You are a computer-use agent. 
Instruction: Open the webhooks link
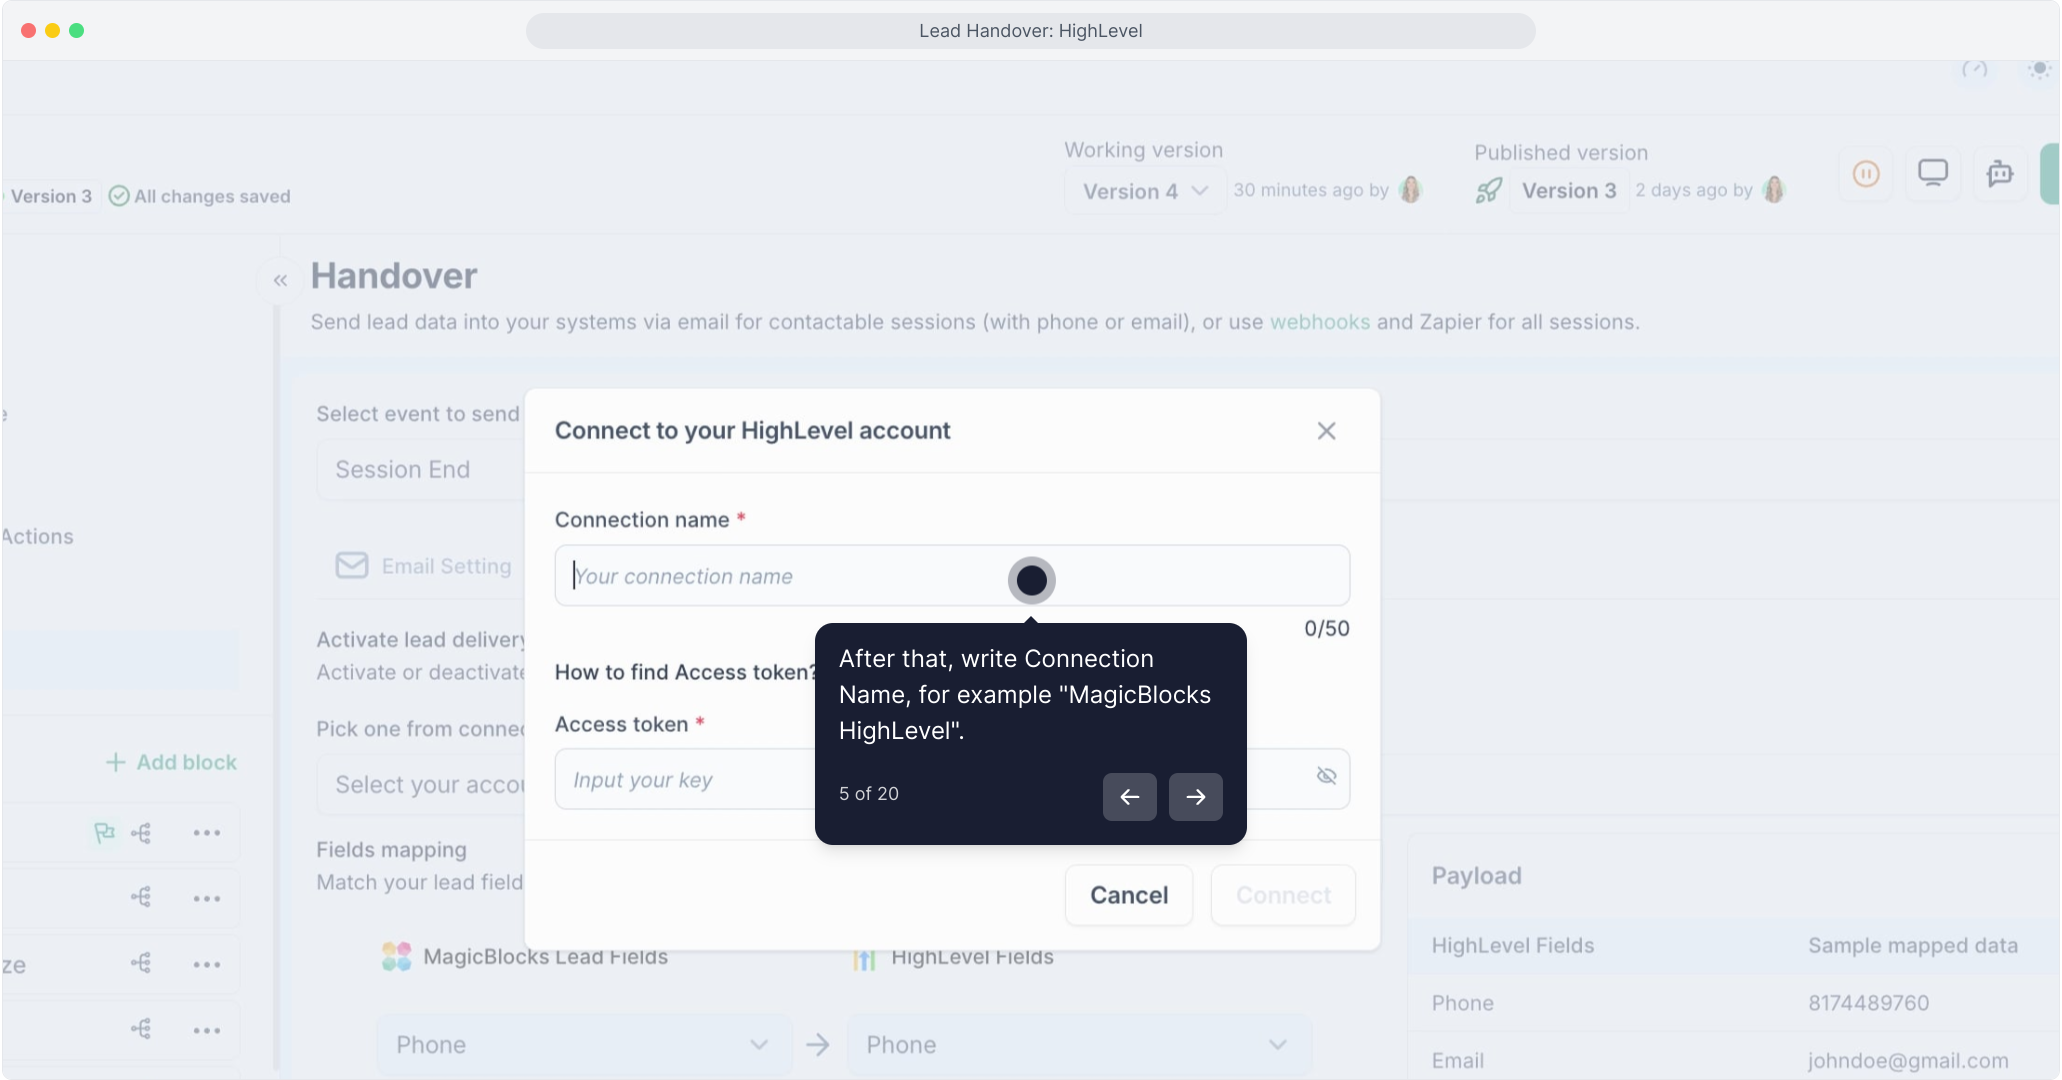(1319, 322)
